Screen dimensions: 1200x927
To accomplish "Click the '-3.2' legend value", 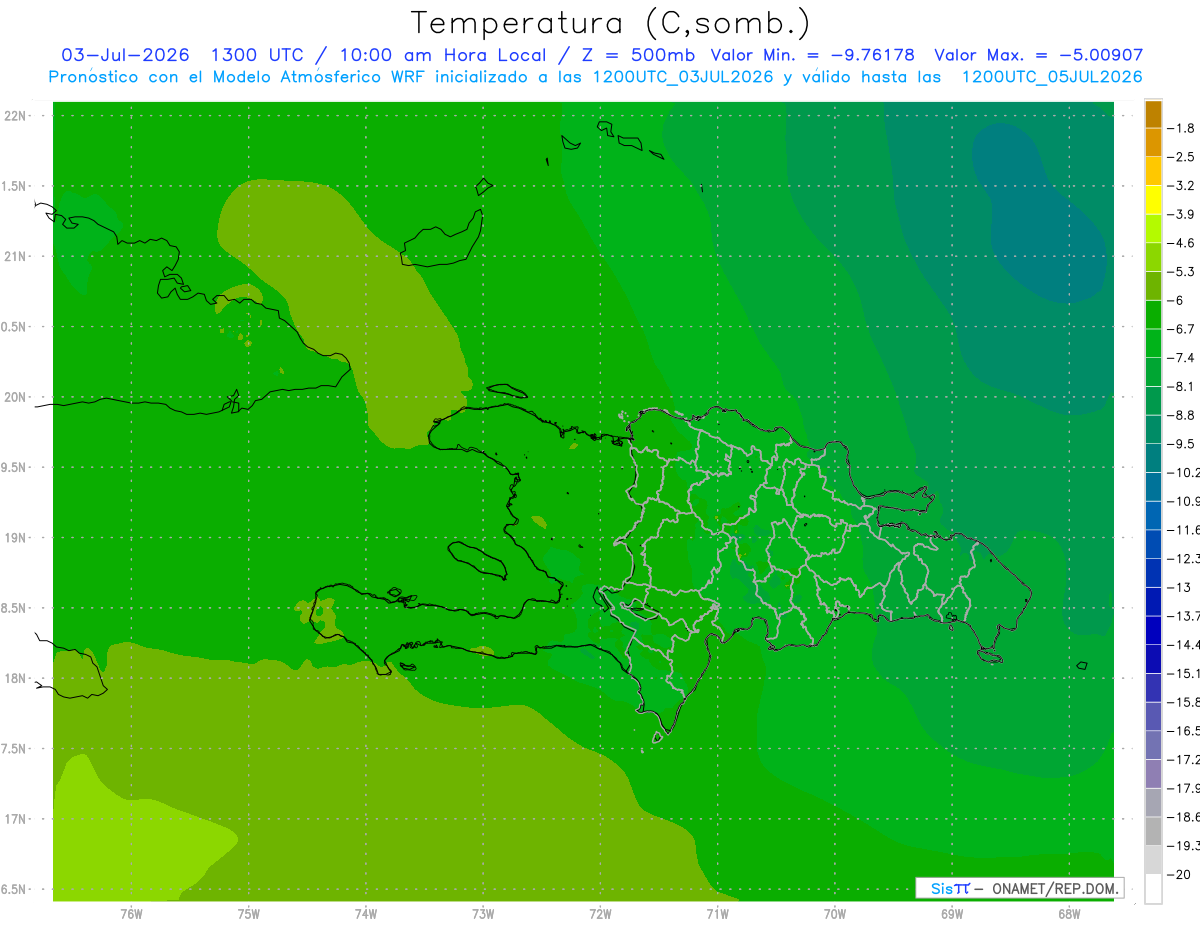I will tap(1182, 186).
